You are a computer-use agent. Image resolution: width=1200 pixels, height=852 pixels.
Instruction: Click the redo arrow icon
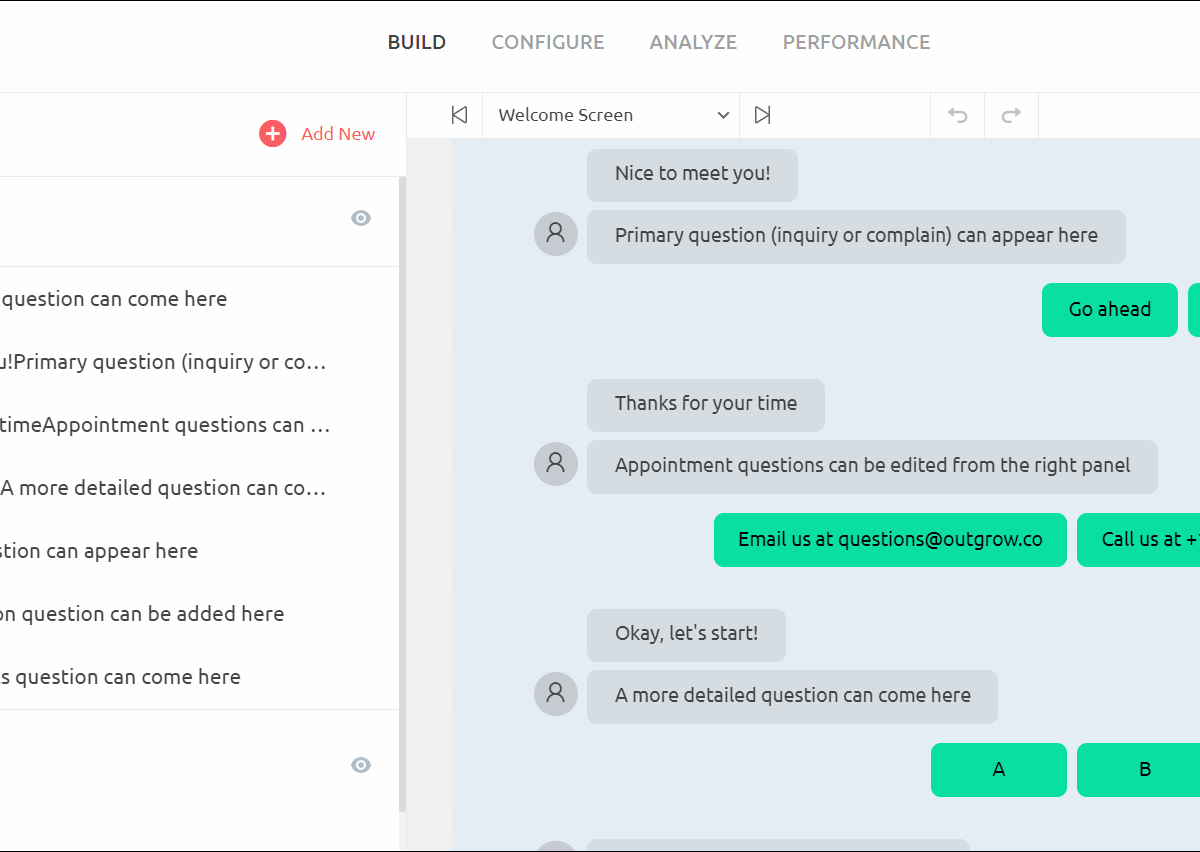1011,115
